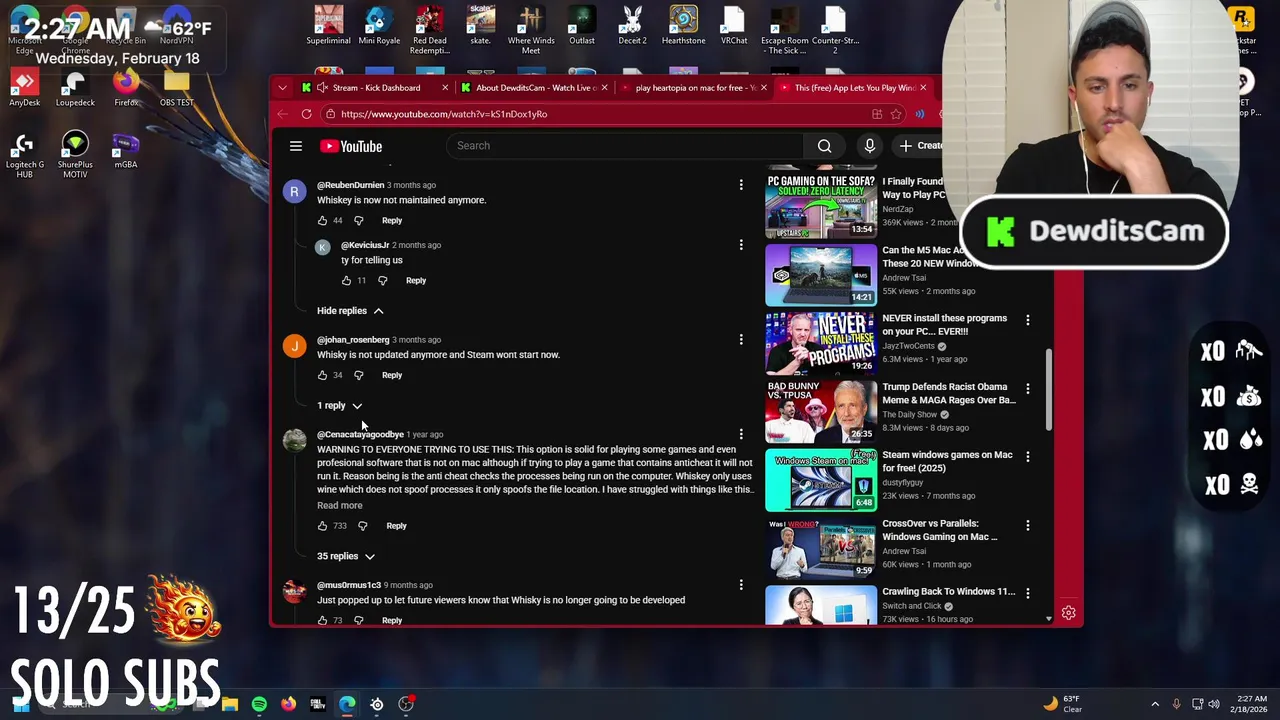Open Hearthstone desktop shortcut

pos(683,26)
